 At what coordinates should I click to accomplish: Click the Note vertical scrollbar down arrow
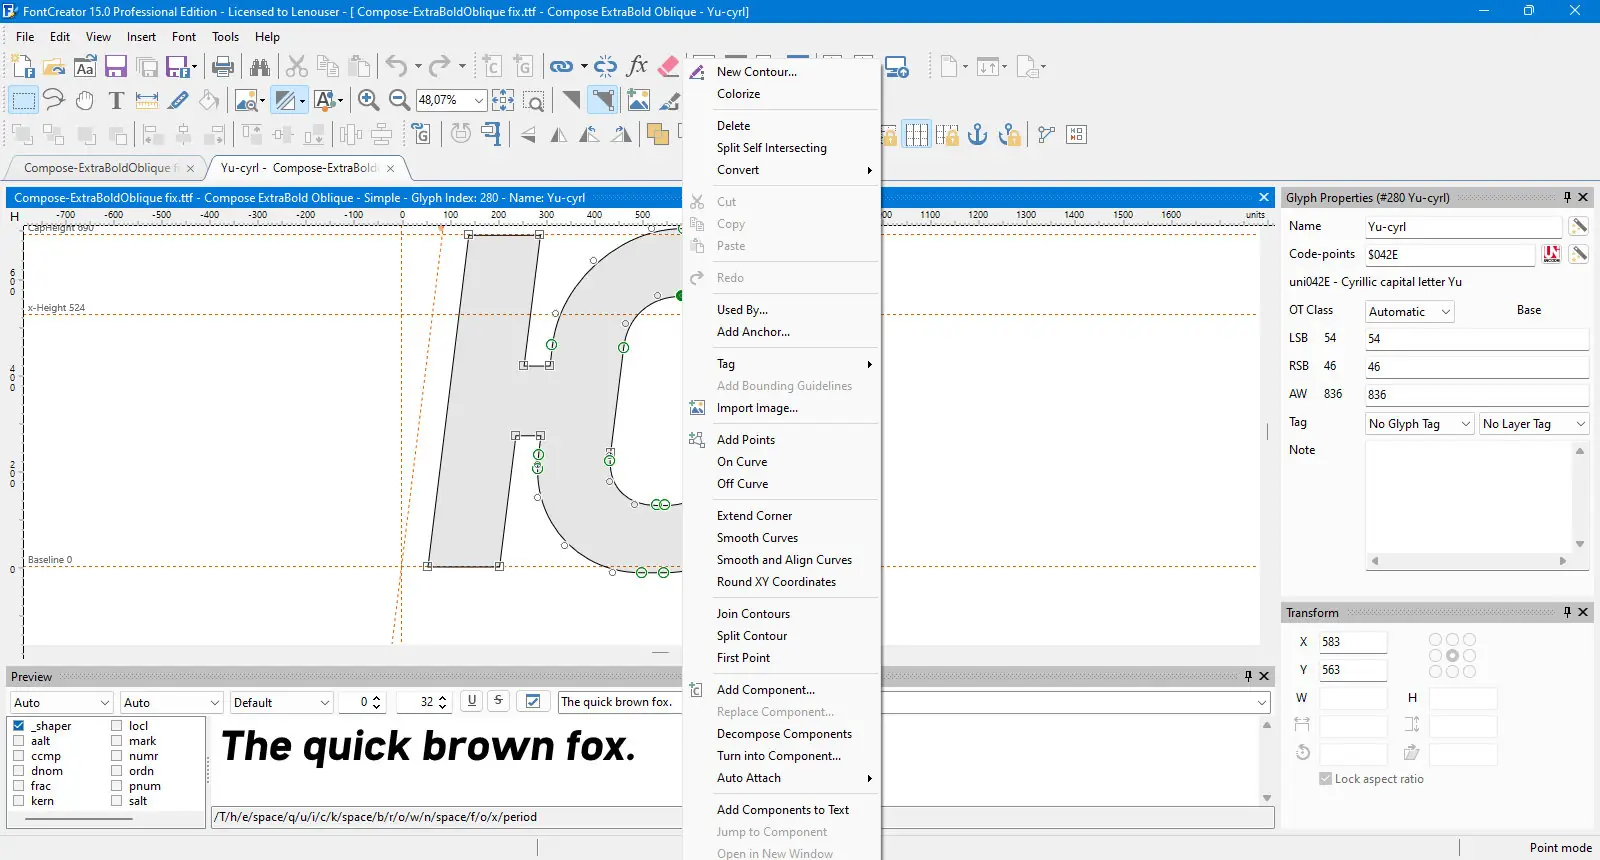(x=1580, y=544)
